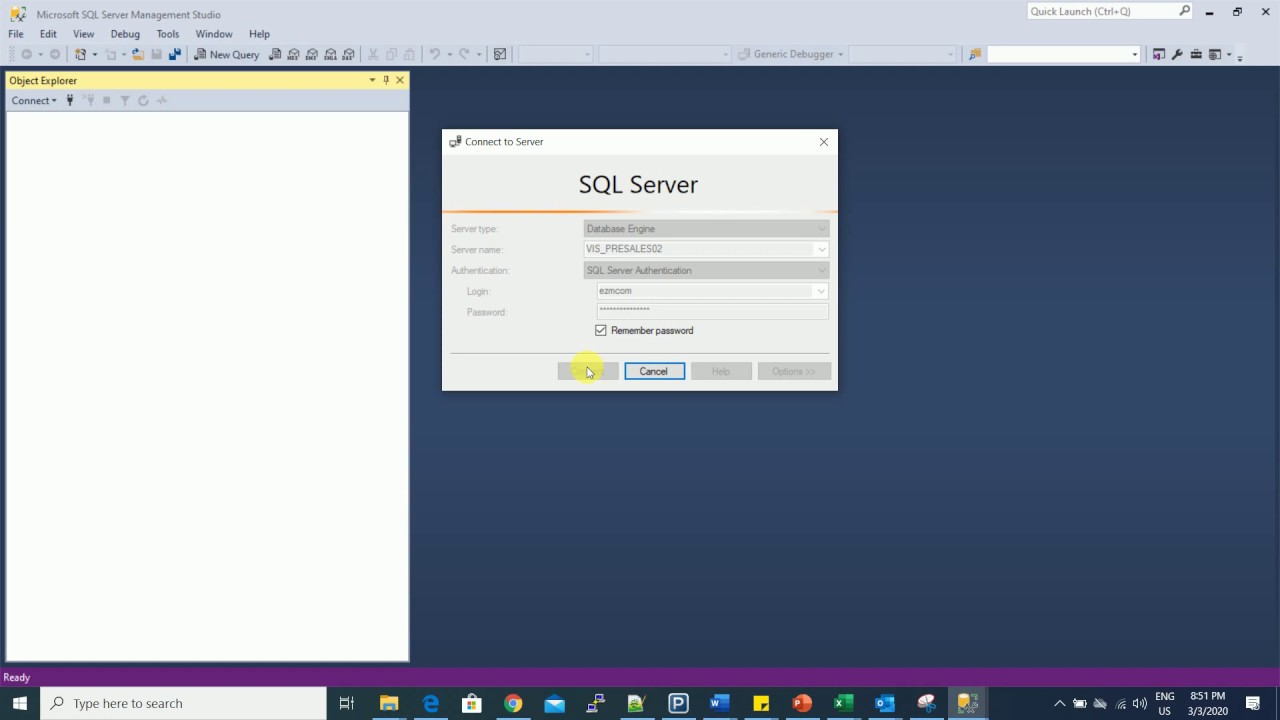Open Sticky Notes from the taskbar
The height and width of the screenshot is (720, 1280).
click(761, 703)
